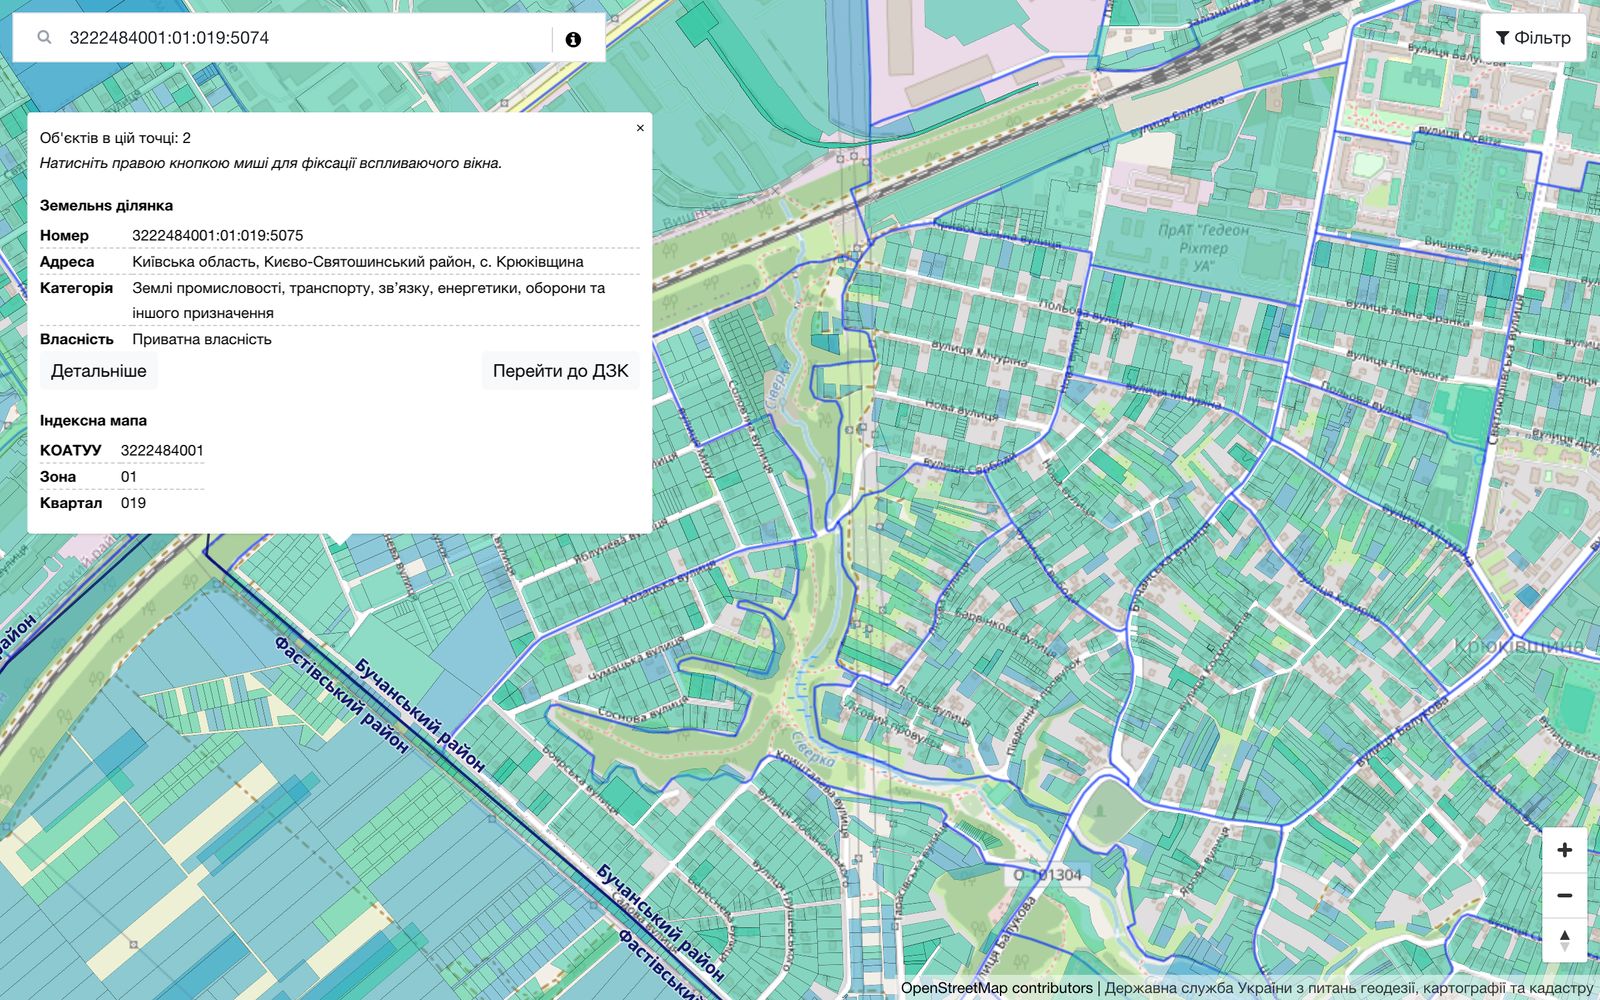Click the Об'єктів в цій точці: 2 text
Screen dimensions: 1600x1000
(x=115, y=138)
